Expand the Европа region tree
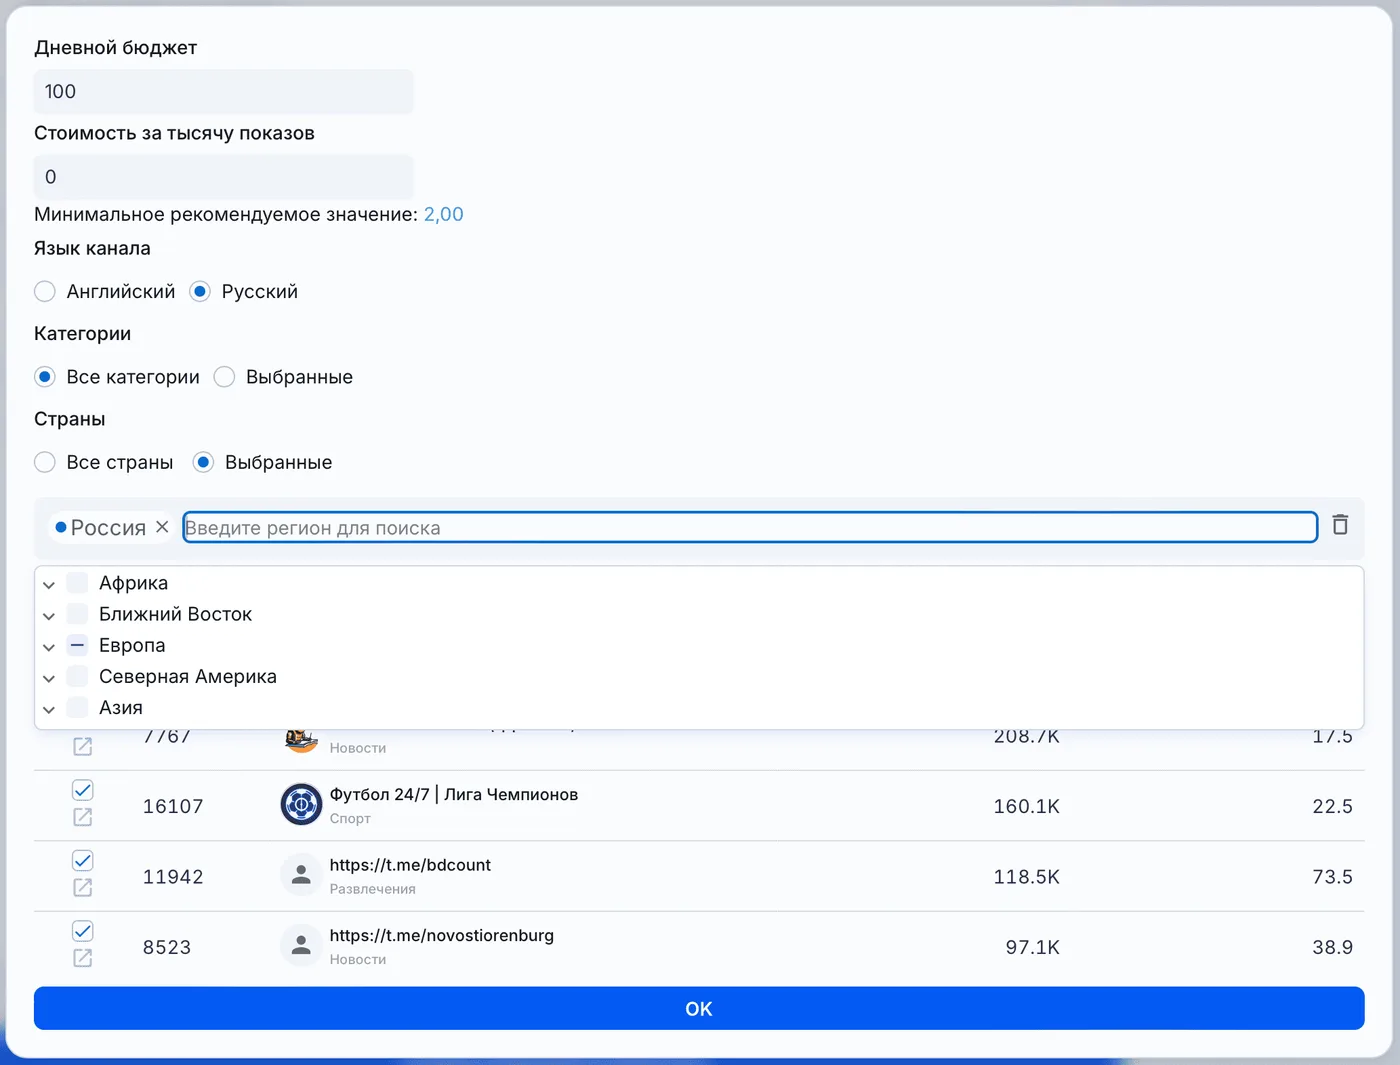Image resolution: width=1400 pixels, height=1065 pixels. 49,647
